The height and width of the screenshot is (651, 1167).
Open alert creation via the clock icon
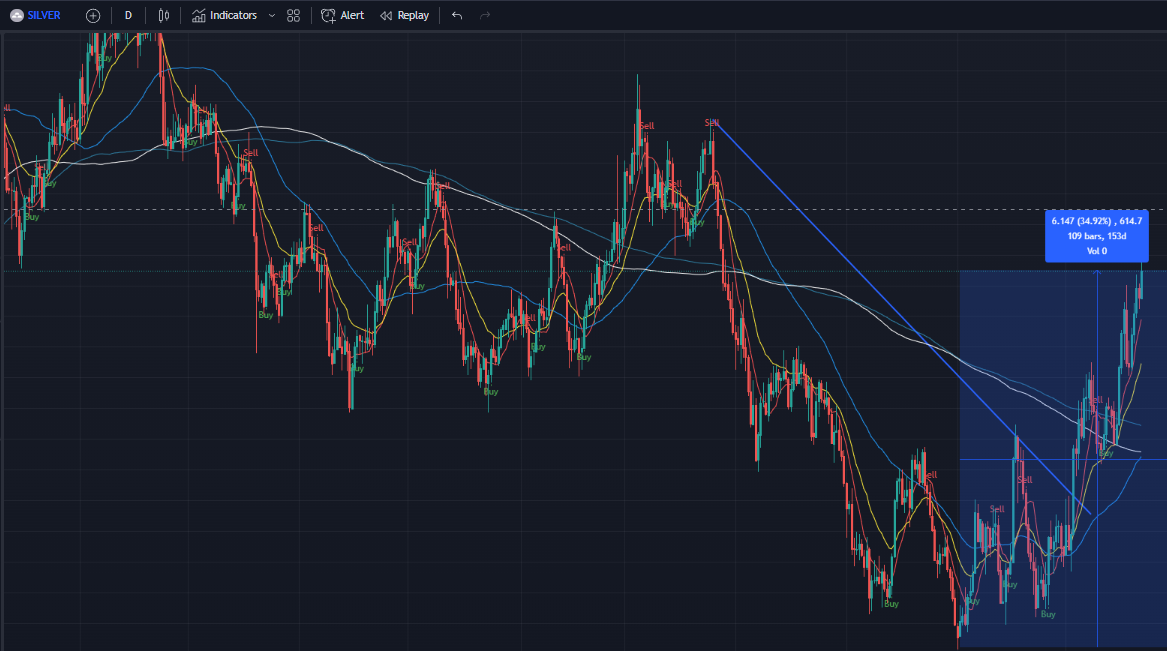[326, 15]
